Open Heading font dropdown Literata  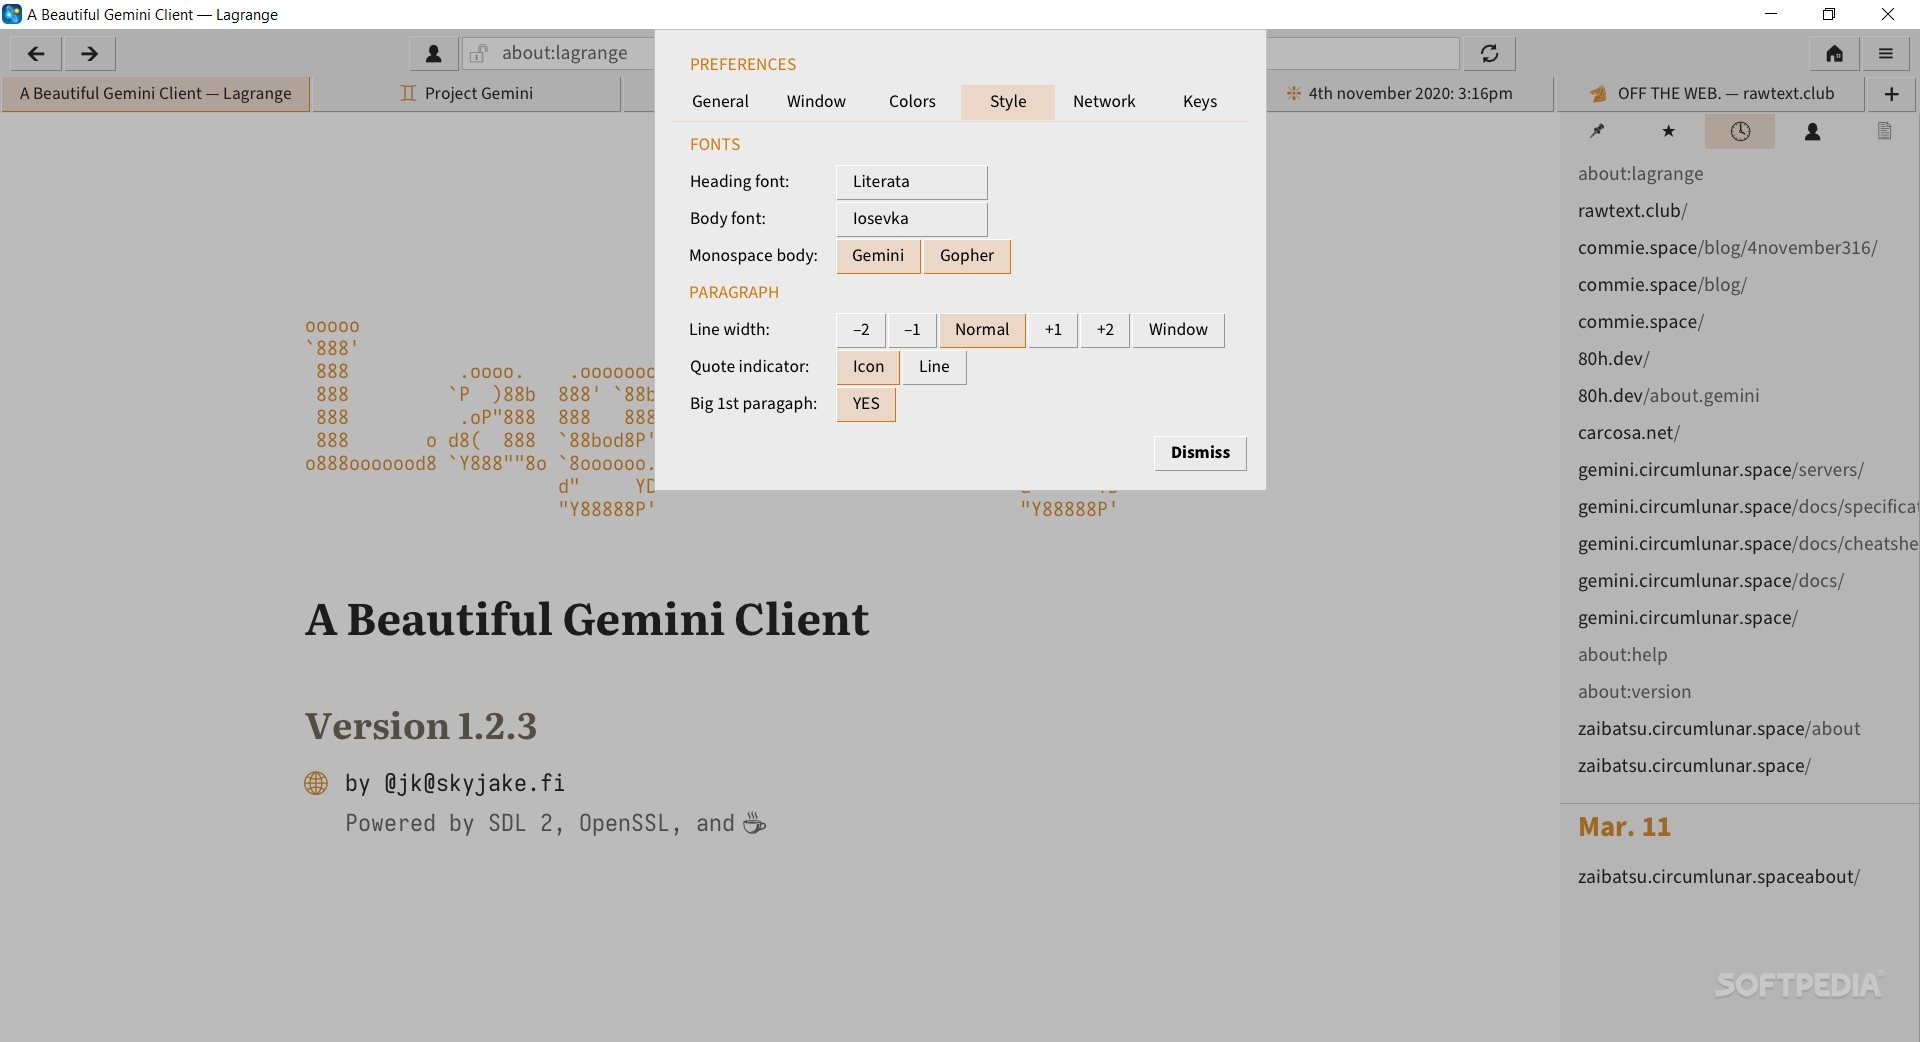point(912,182)
